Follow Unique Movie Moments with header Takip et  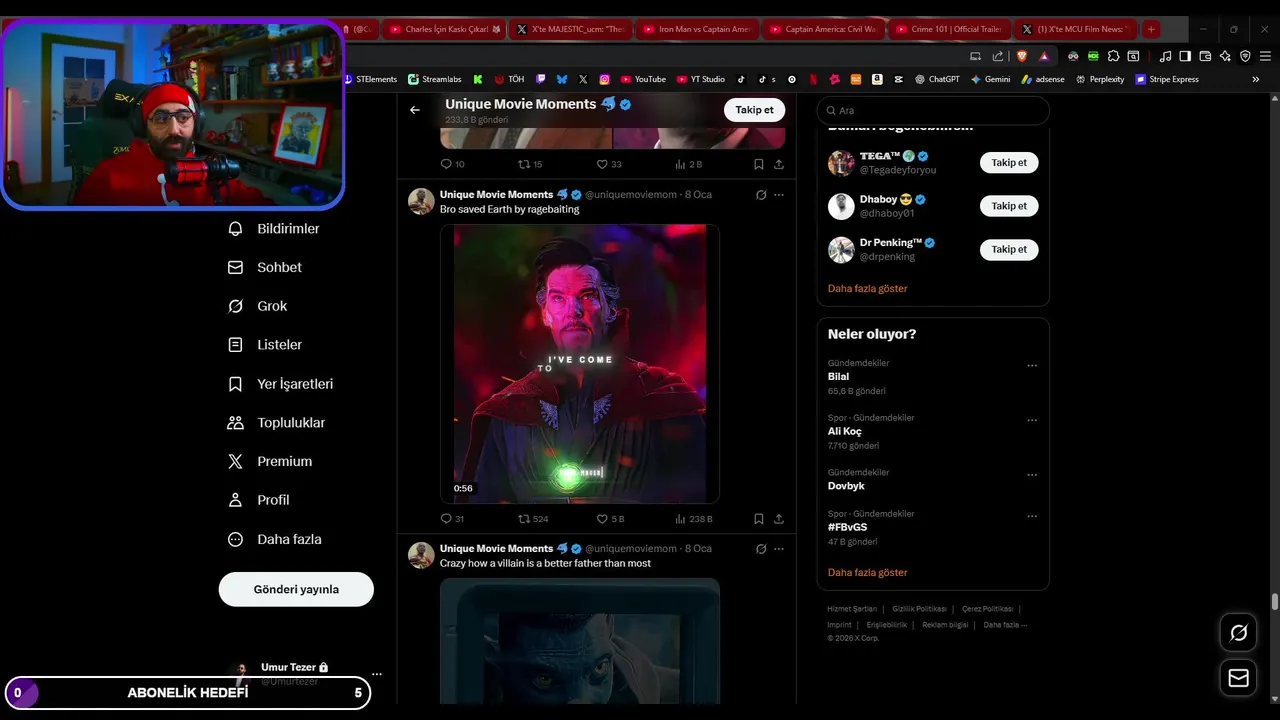754,110
